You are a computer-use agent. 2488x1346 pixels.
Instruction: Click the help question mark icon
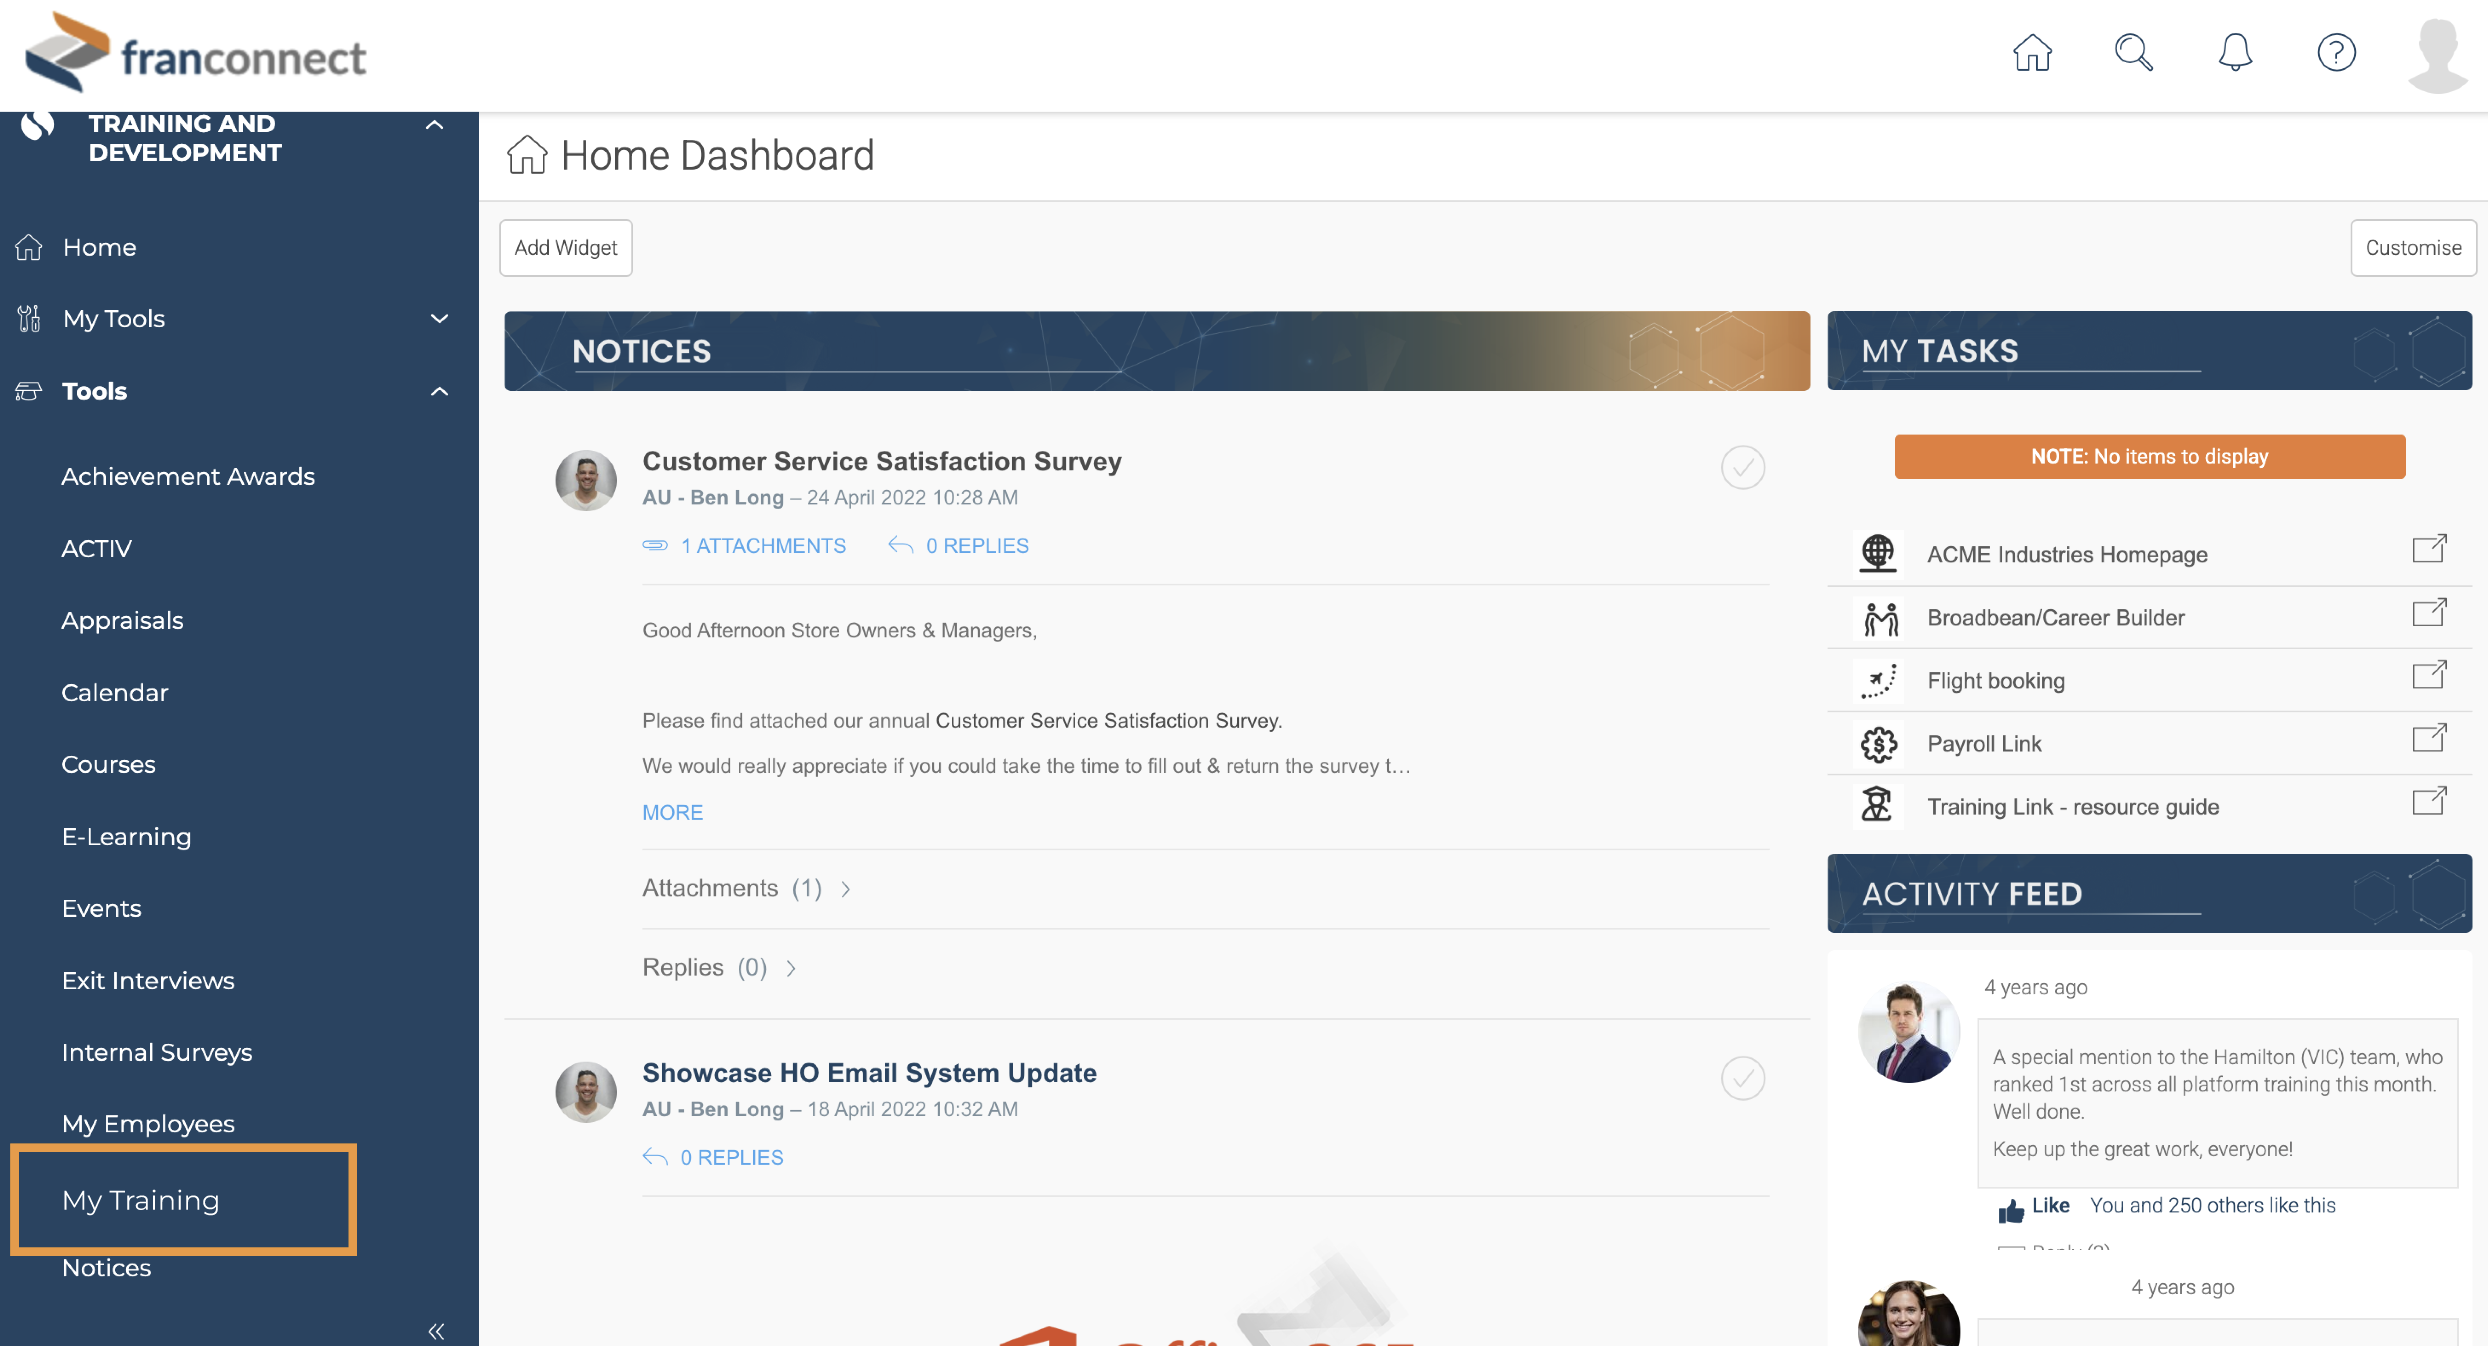click(x=2336, y=53)
